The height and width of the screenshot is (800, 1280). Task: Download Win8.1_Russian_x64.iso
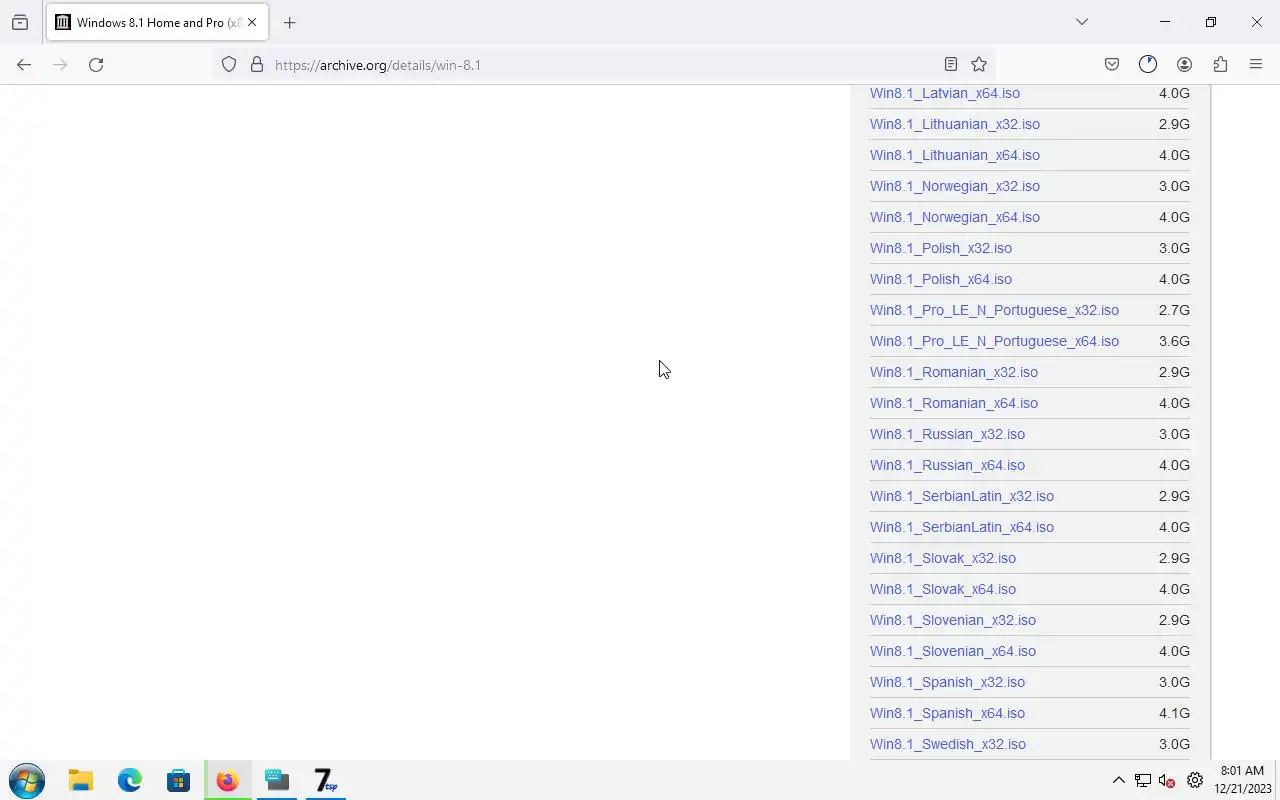(x=947, y=465)
